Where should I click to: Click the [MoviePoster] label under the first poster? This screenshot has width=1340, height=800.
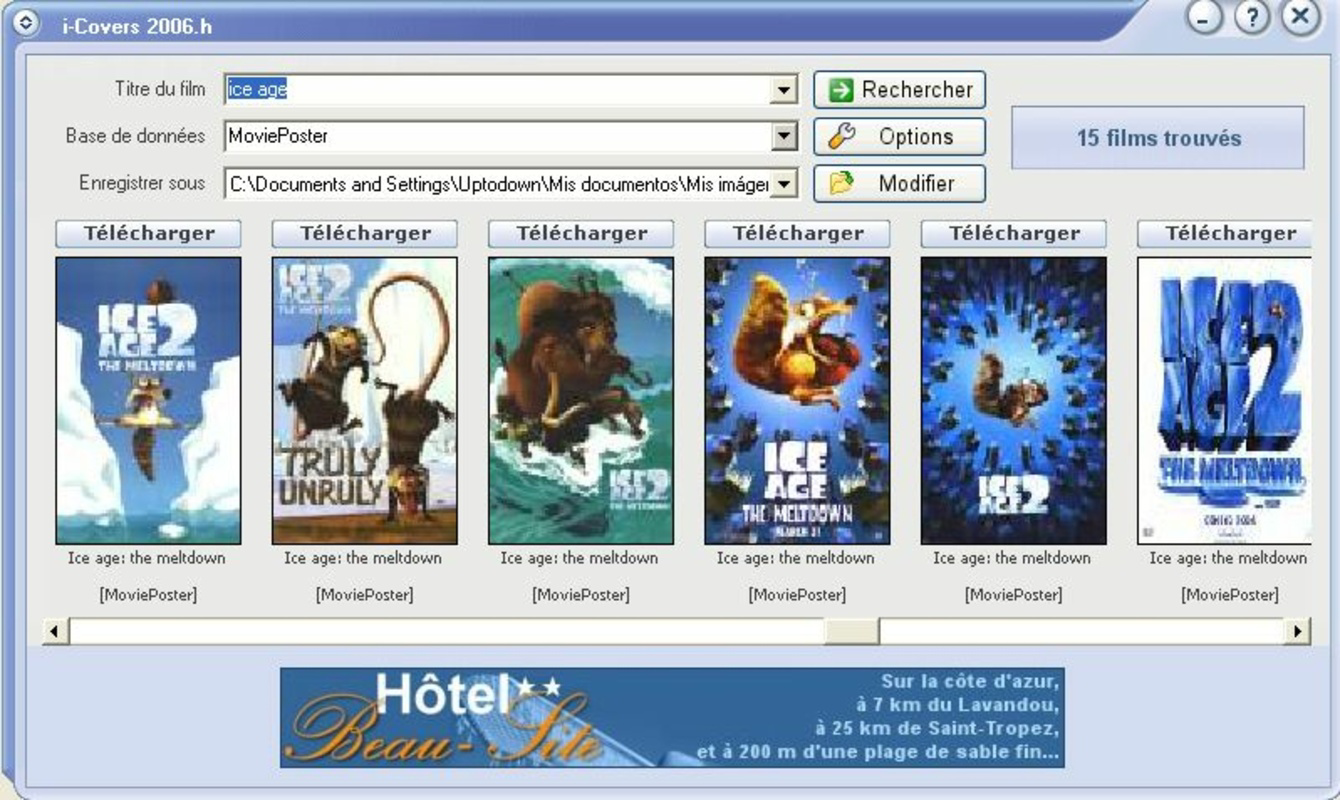(x=148, y=595)
